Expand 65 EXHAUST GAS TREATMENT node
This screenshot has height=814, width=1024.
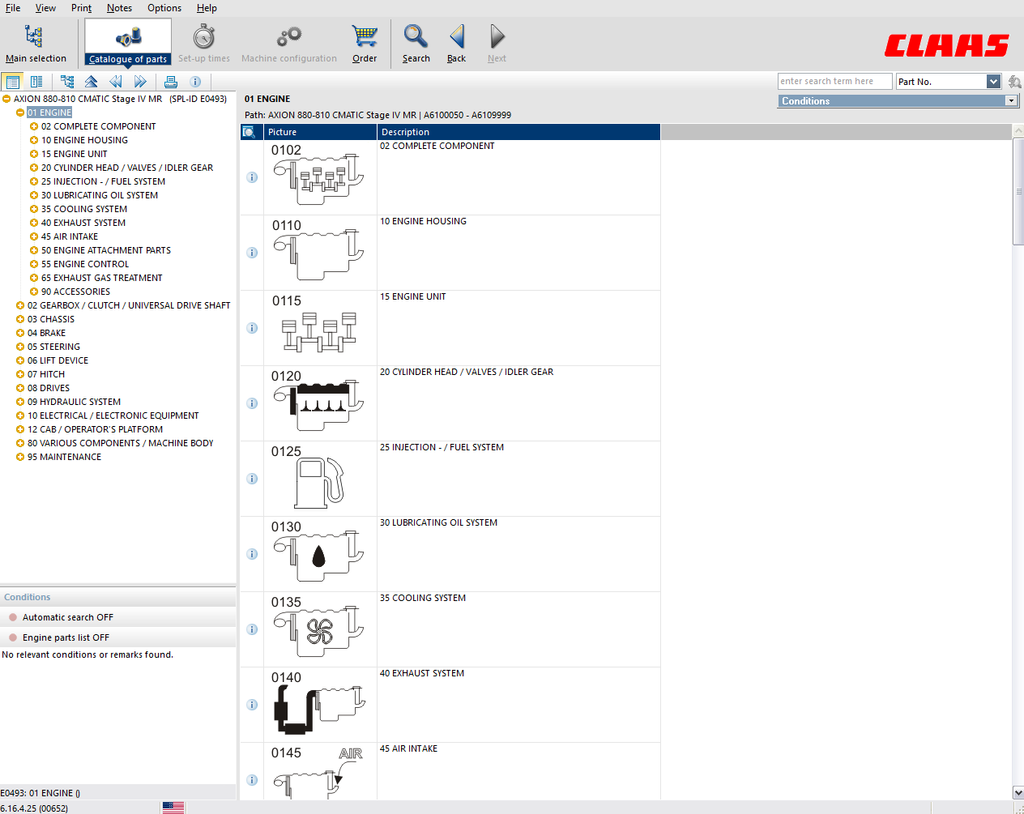34,278
